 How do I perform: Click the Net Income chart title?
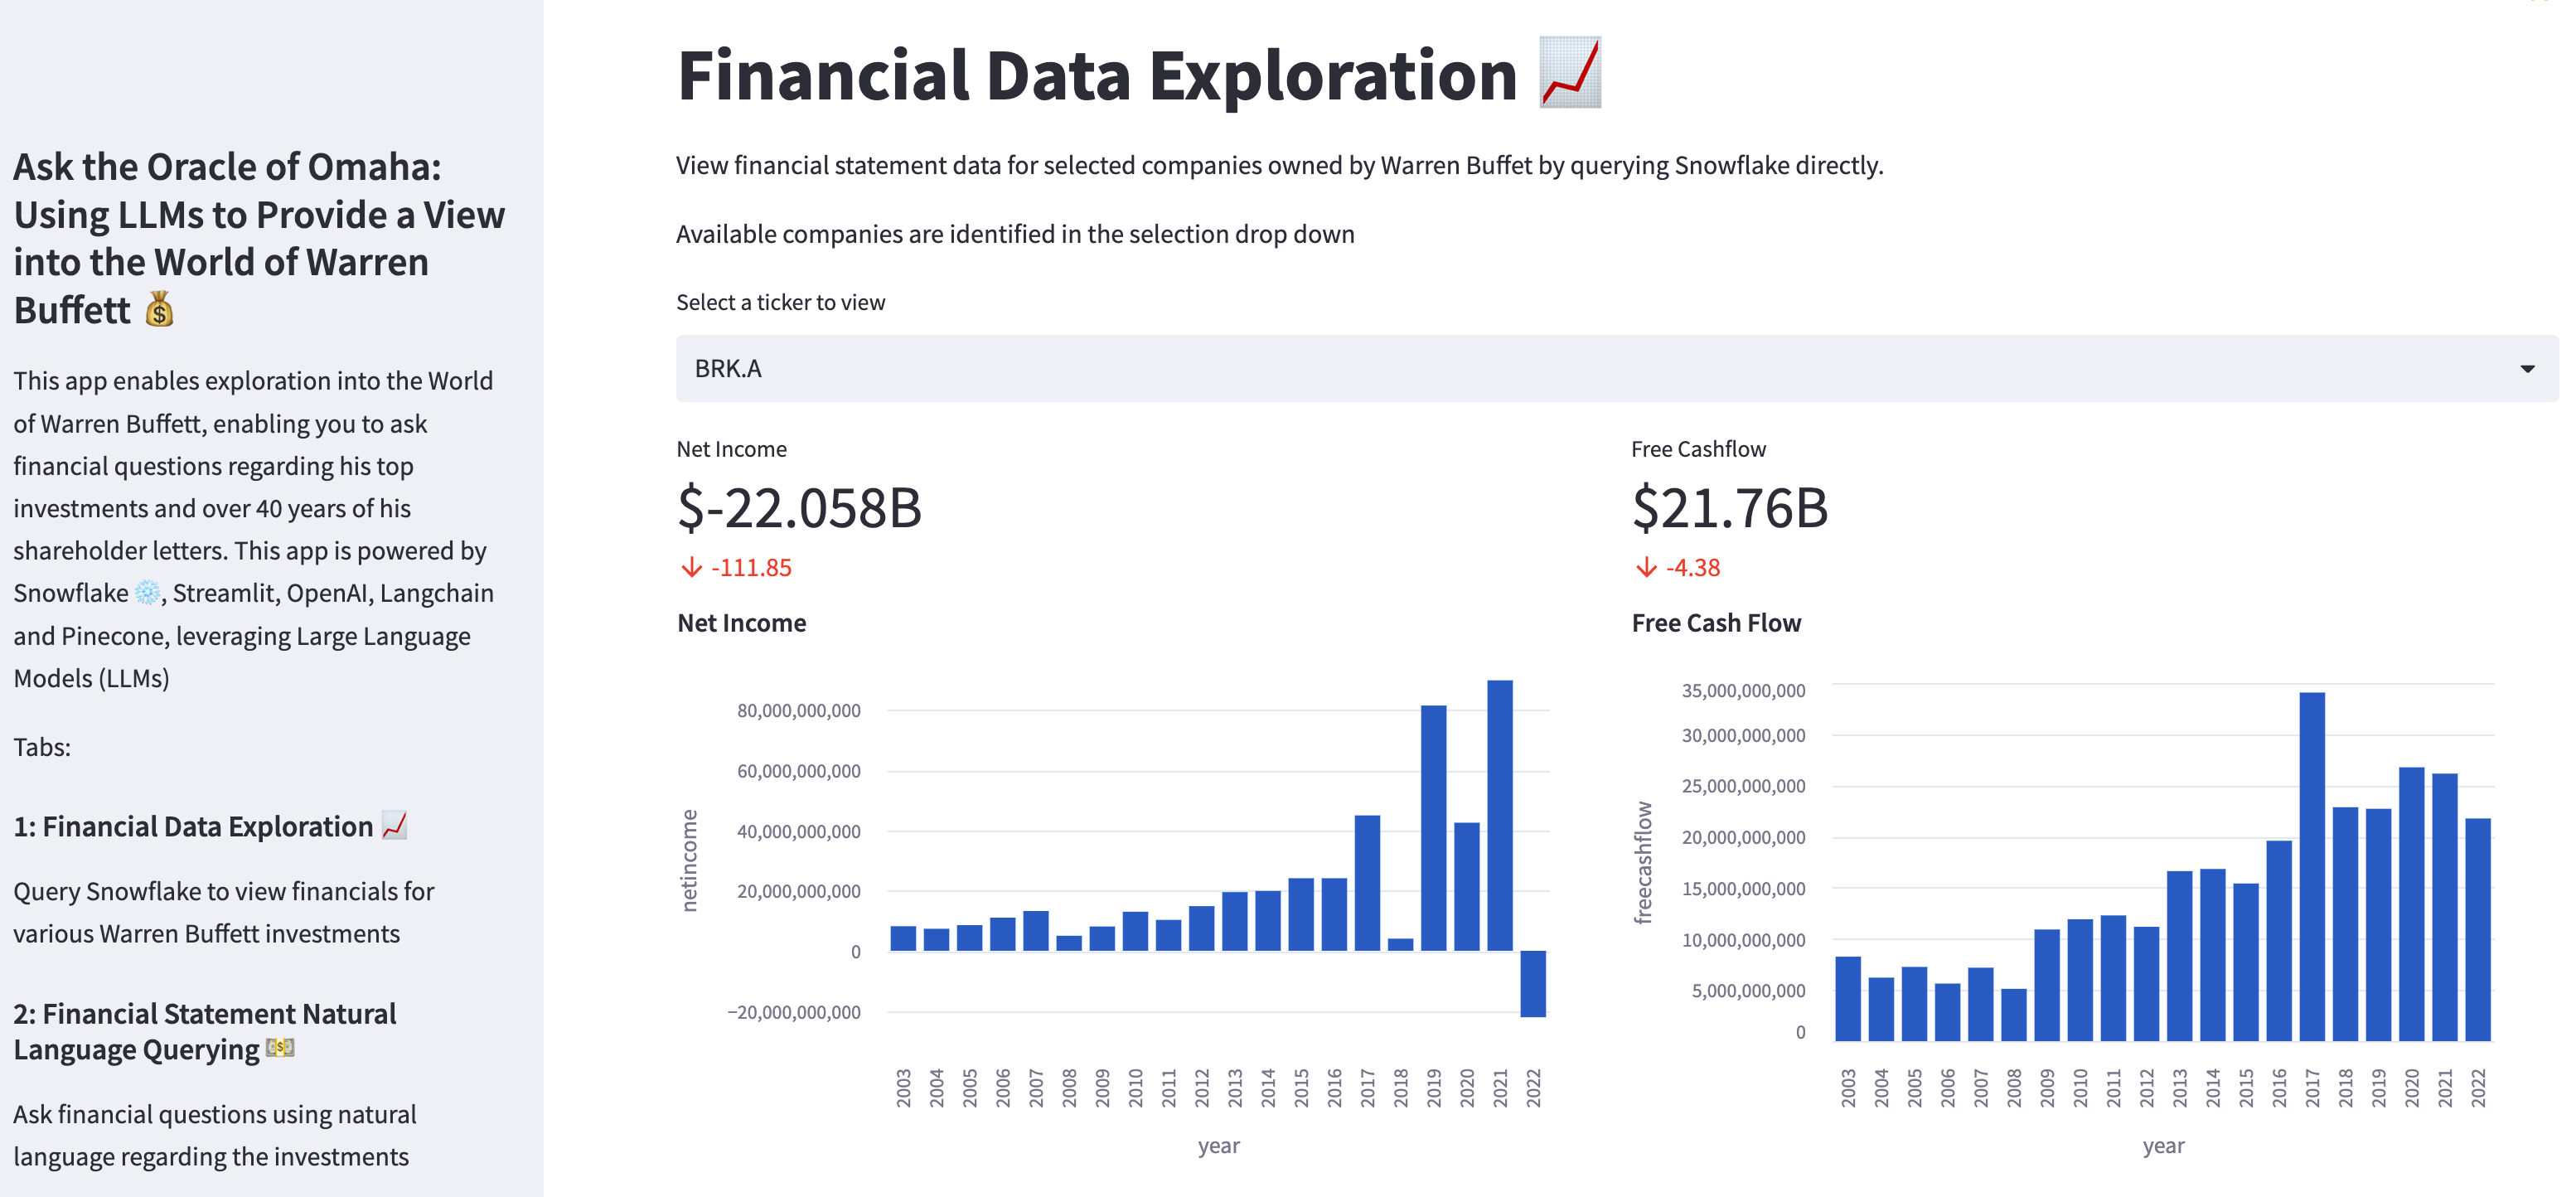pos(741,623)
